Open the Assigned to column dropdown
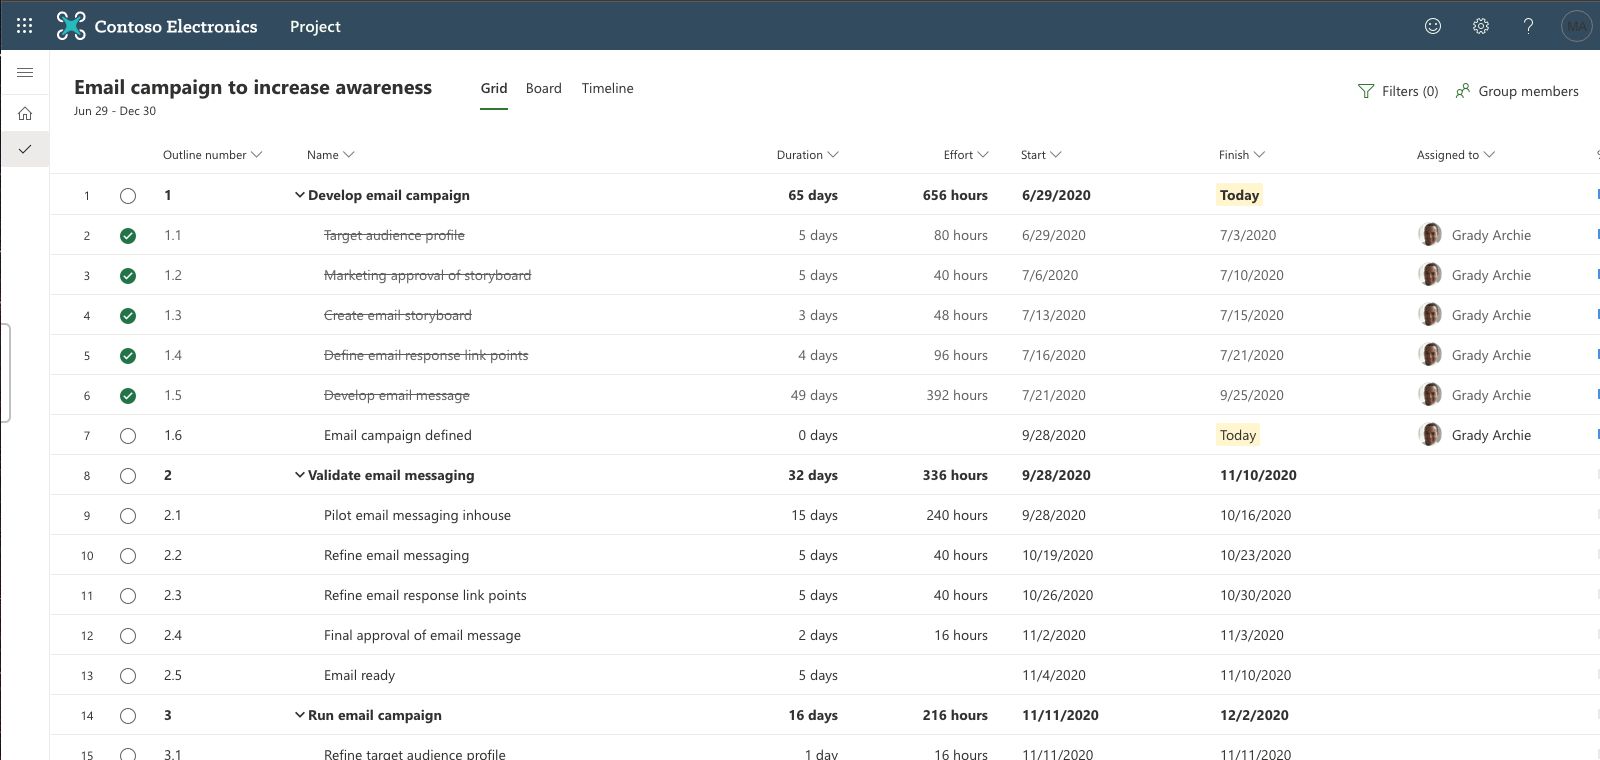The width and height of the screenshot is (1600, 760). [1489, 155]
